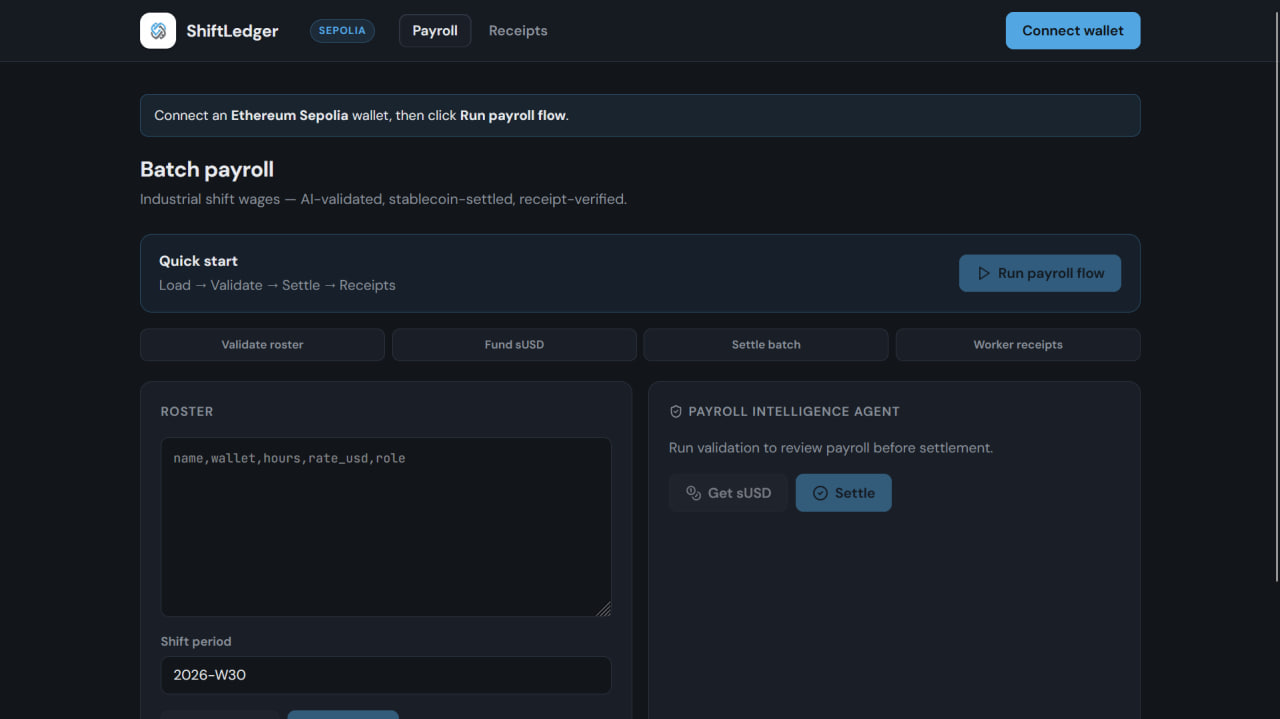The height and width of the screenshot is (719, 1280).
Task: Click the play icon on Run payroll flow
Action: 984,273
